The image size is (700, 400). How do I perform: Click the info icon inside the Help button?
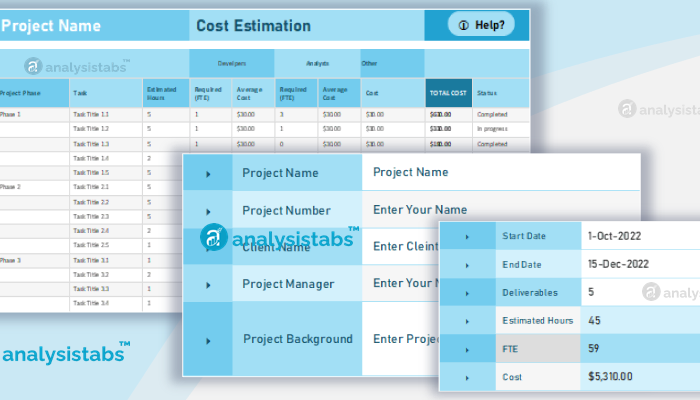coord(462,25)
